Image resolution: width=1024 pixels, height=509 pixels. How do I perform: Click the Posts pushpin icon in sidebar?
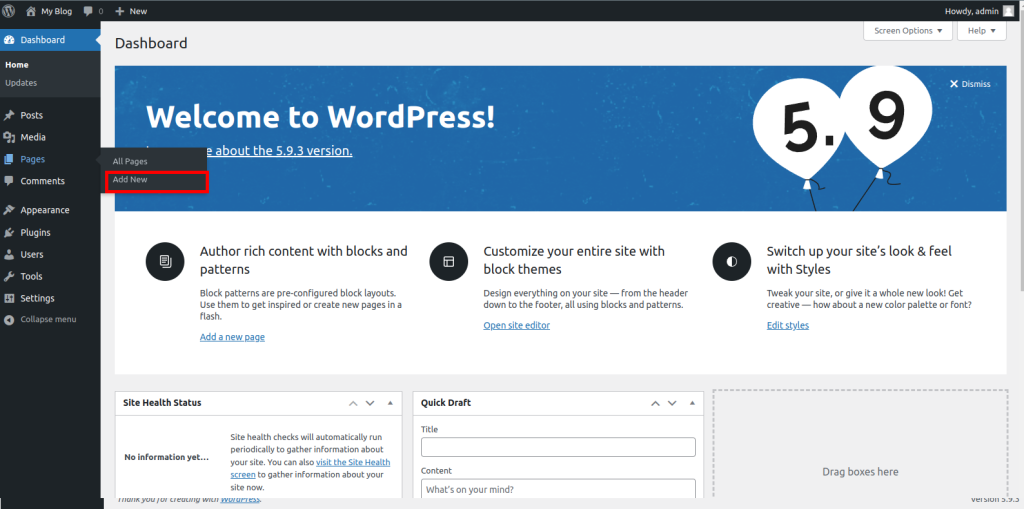click(x=9, y=116)
